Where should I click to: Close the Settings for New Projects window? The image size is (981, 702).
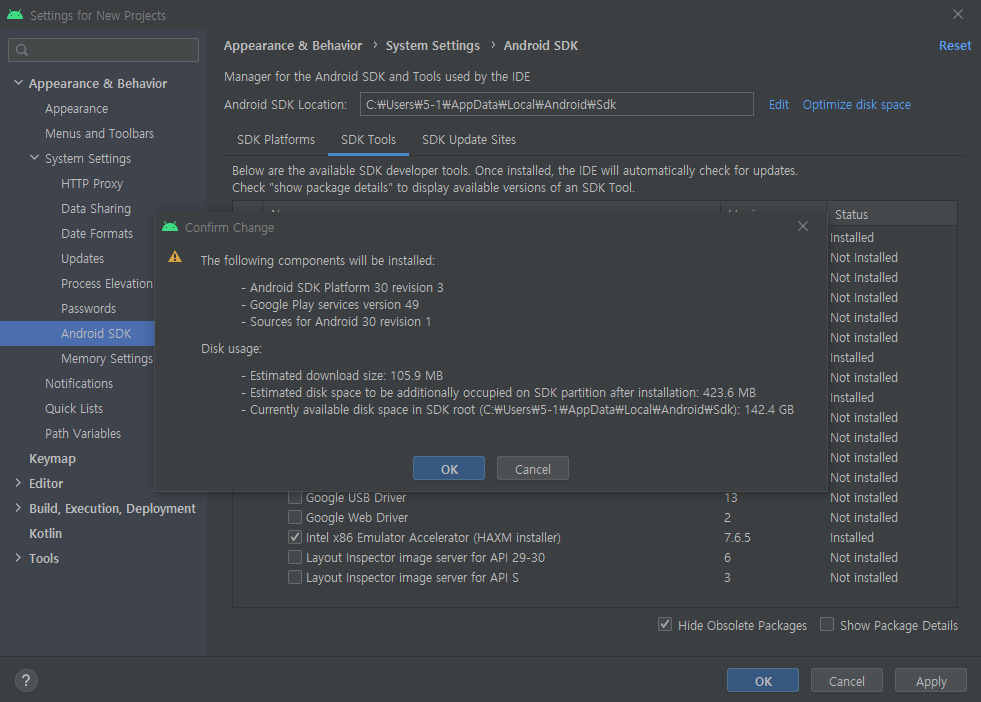(x=958, y=14)
